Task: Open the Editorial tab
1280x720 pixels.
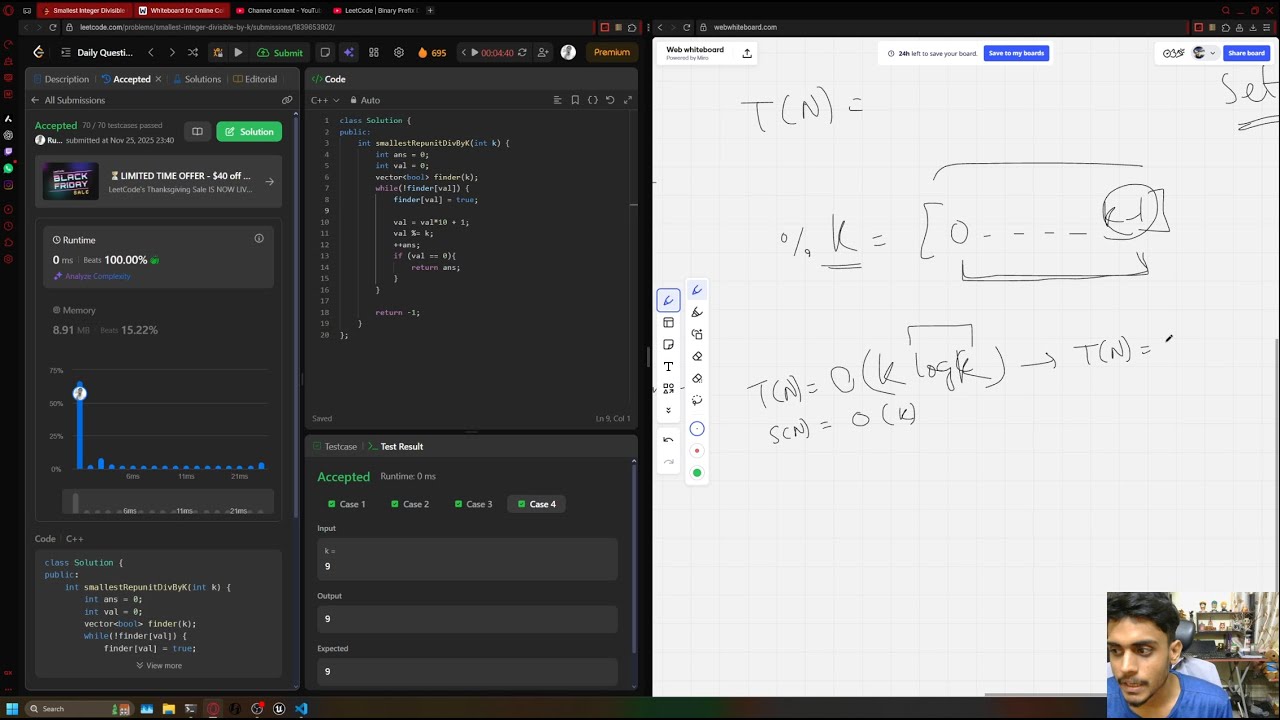Action: 254,79
